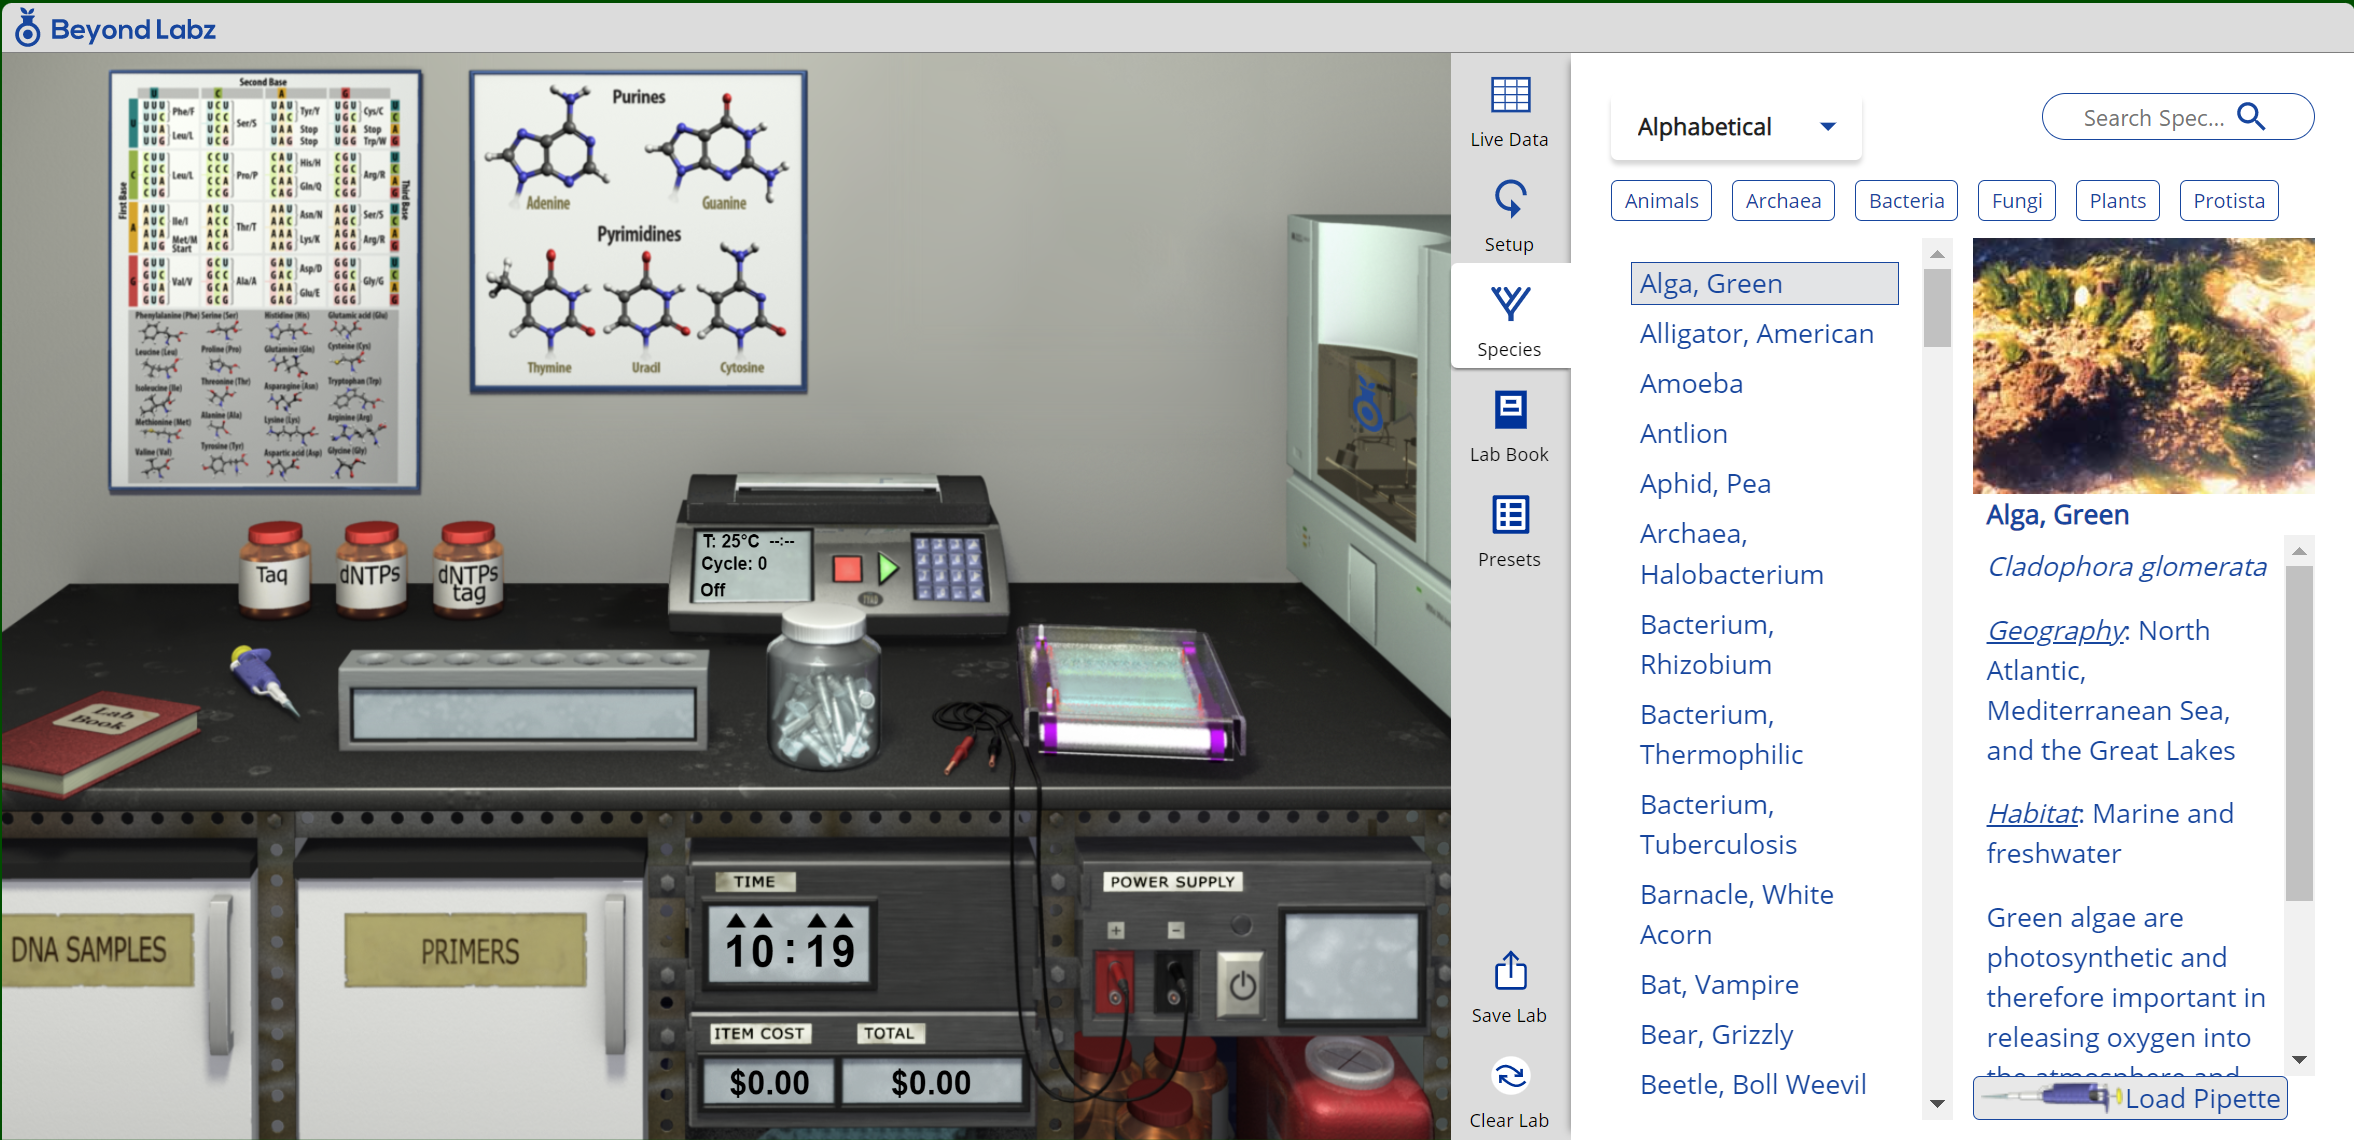Image resolution: width=2354 pixels, height=1140 pixels.
Task: Toggle the power supply power button
Action: click(x=1242, y=986)
